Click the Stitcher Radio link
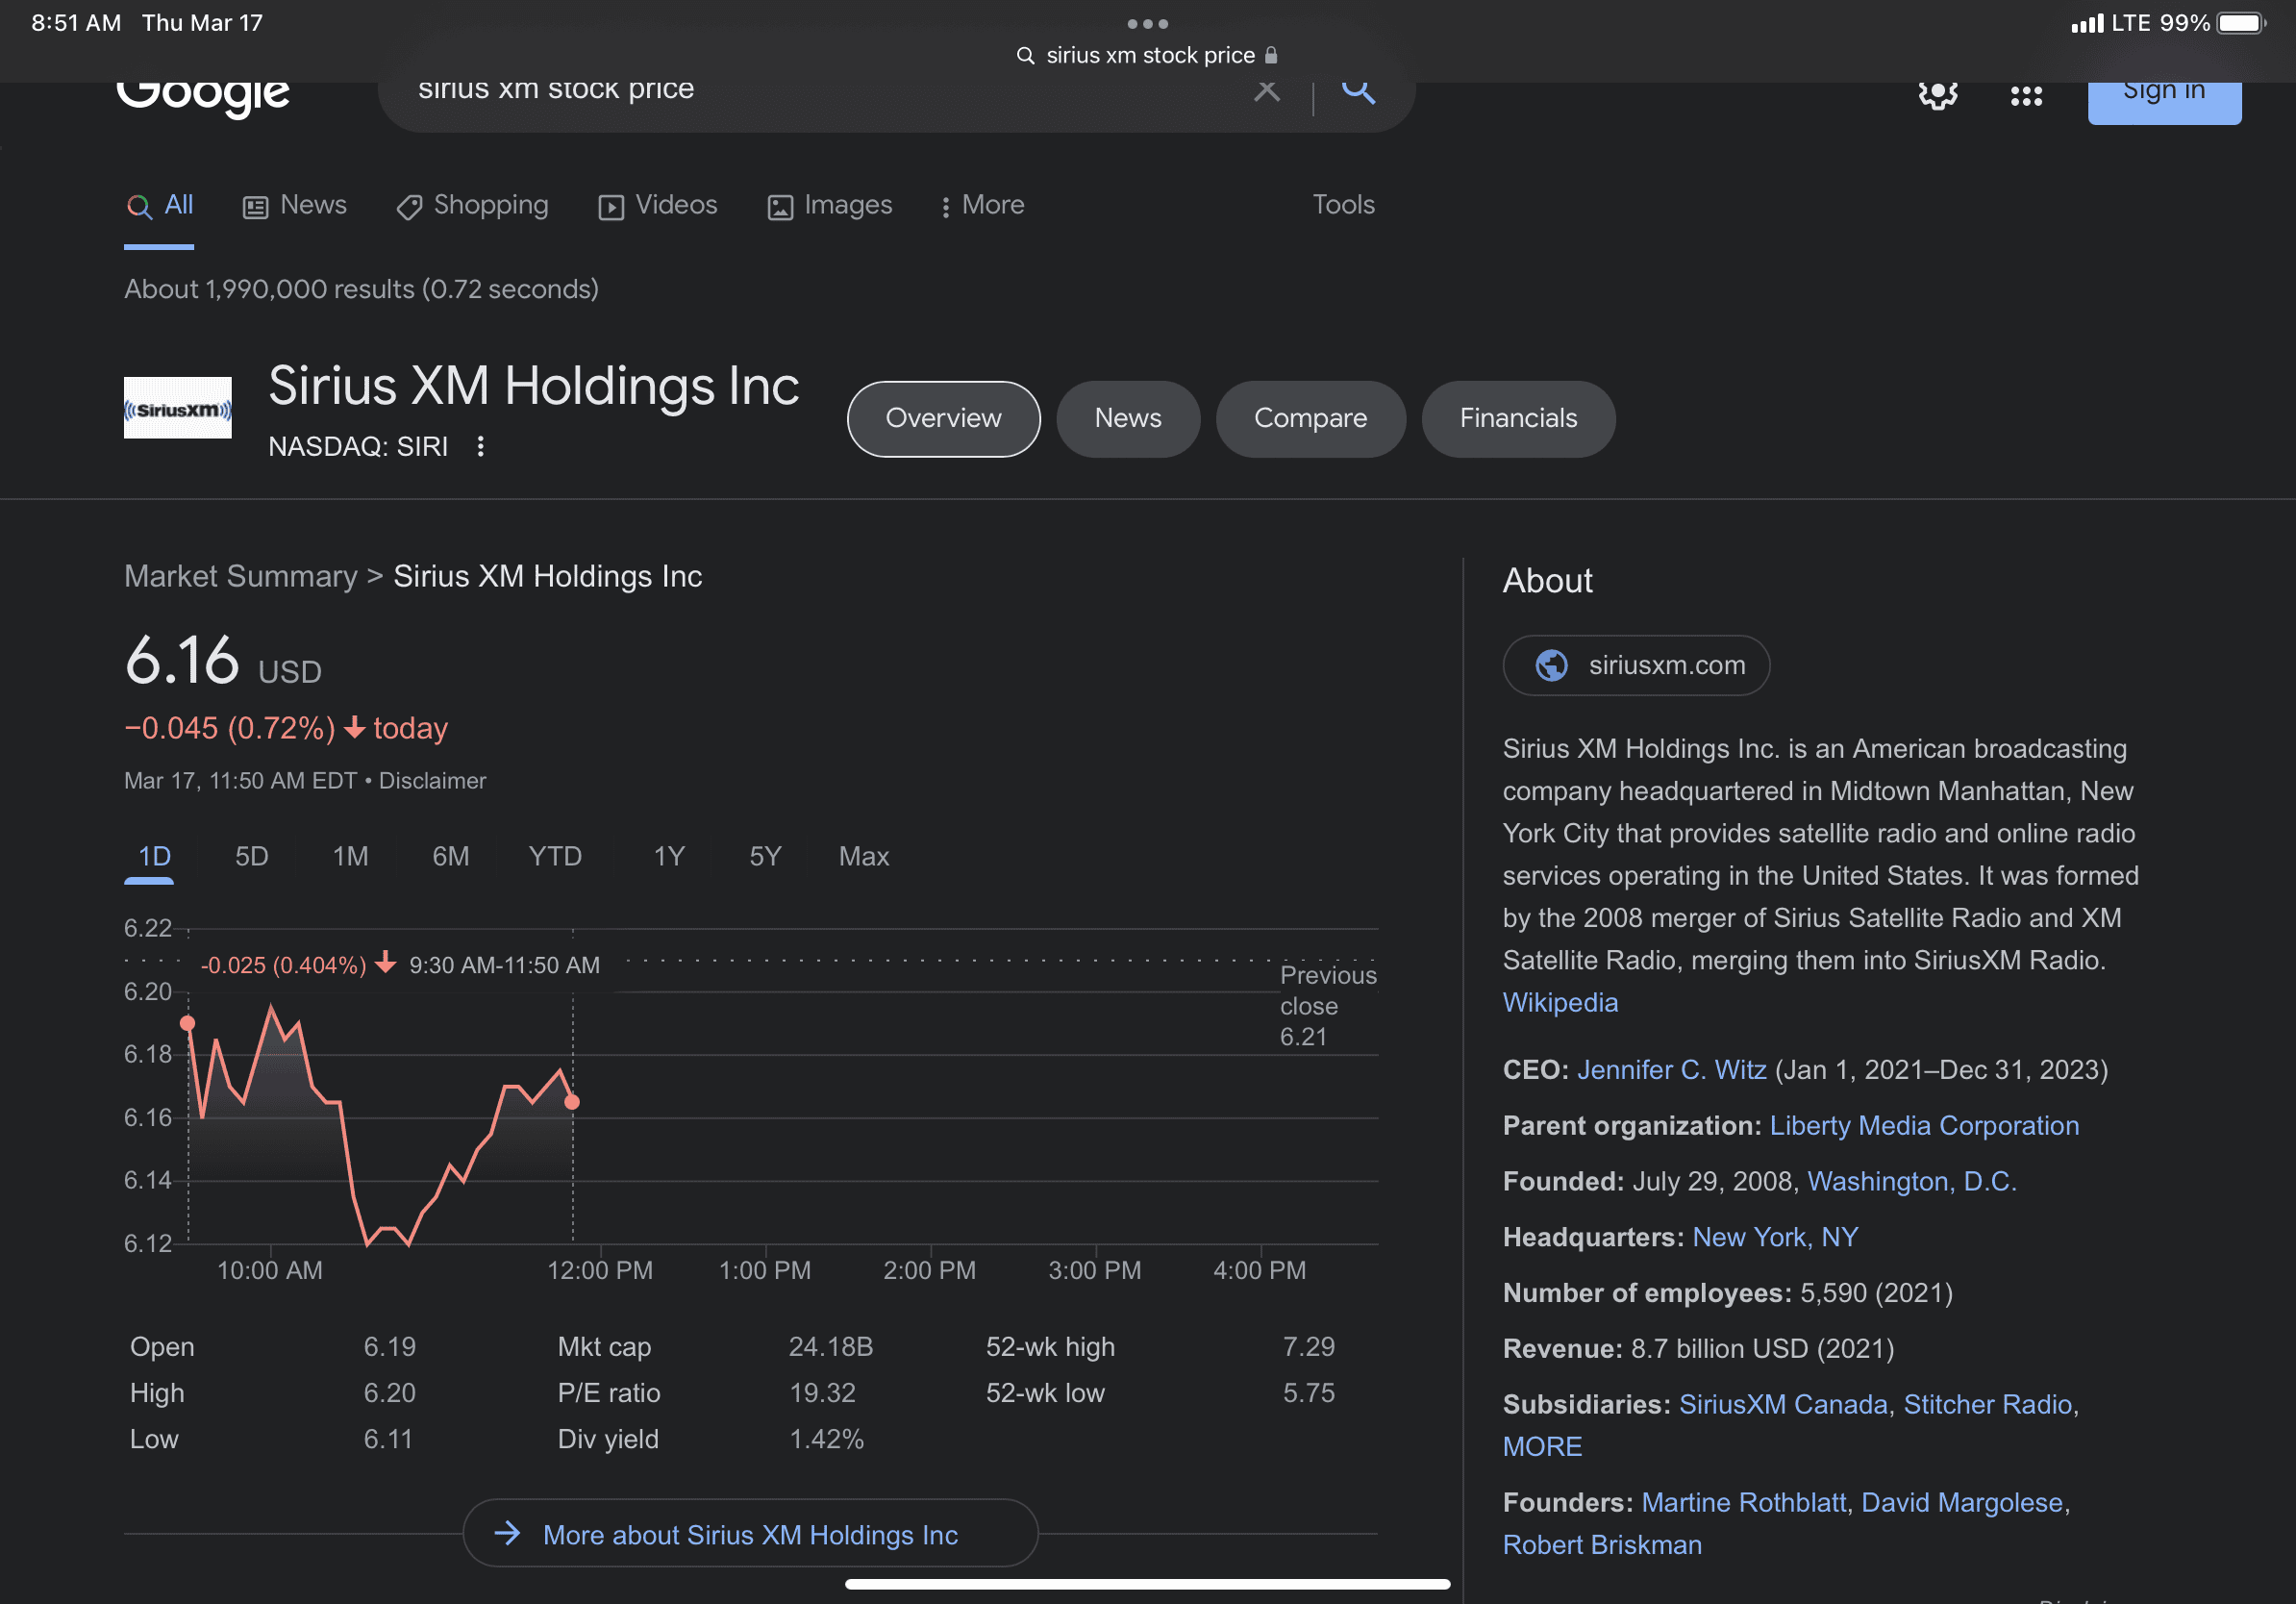The width and height of the screenshot is (2296, 1604). pos(1988,1405)
